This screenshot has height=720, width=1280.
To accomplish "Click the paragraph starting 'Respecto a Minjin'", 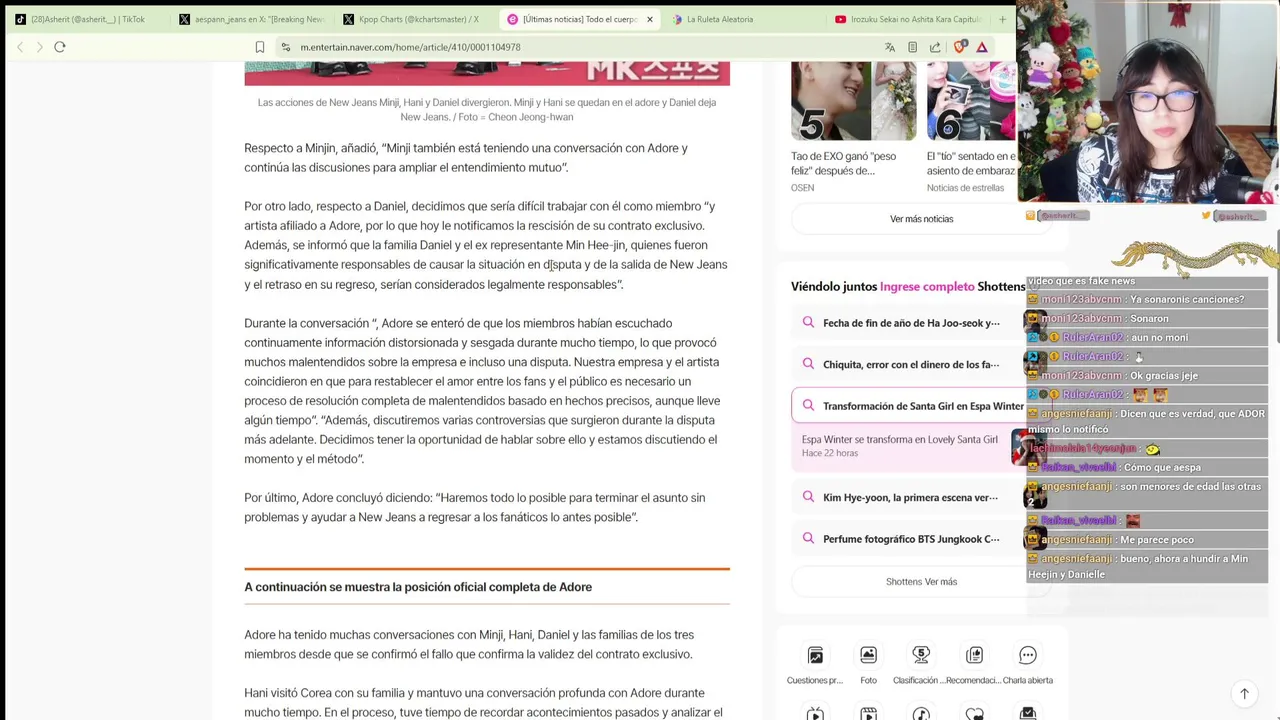I will coord(466,158).
